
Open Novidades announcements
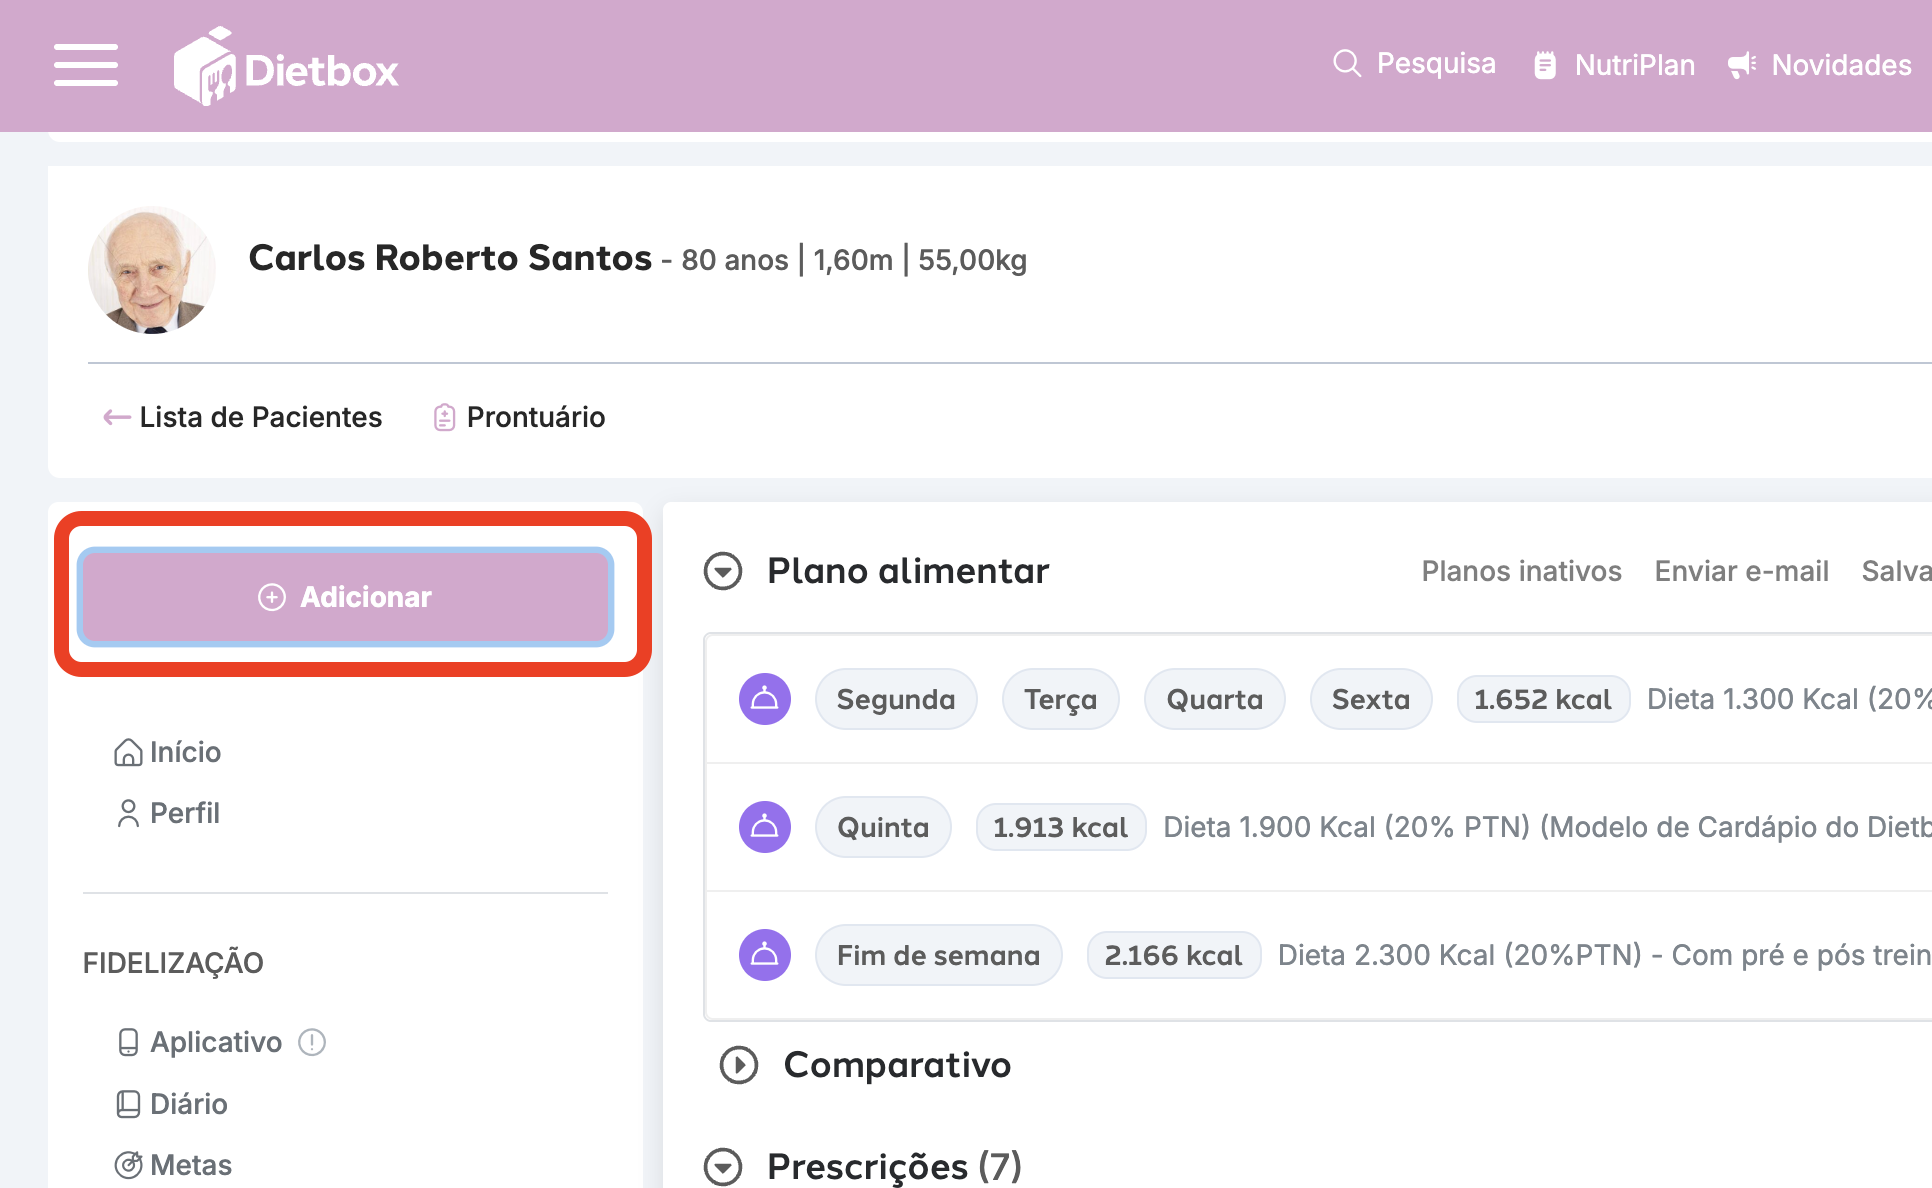point(1820,66)
